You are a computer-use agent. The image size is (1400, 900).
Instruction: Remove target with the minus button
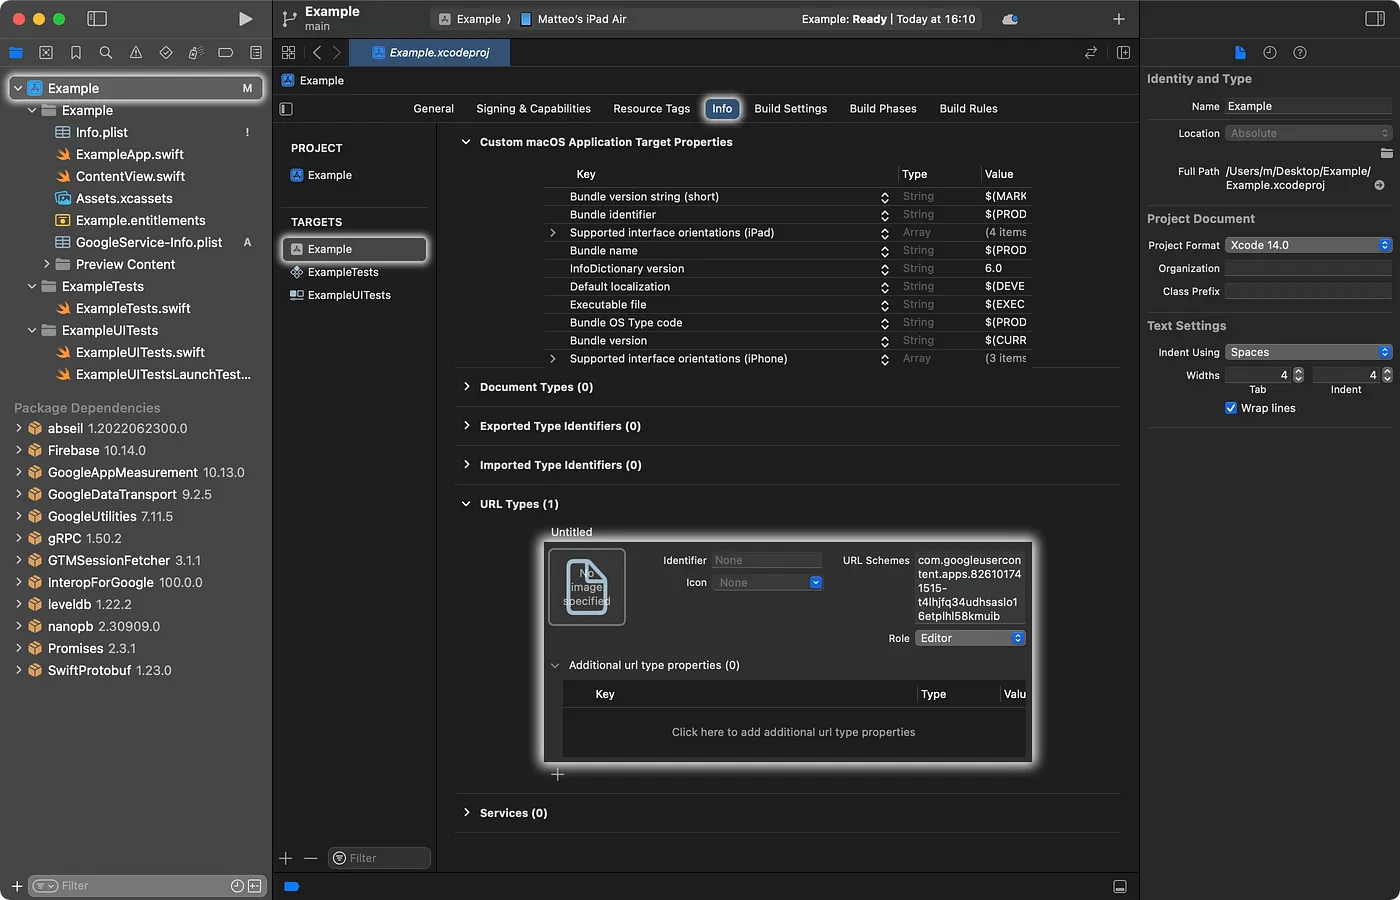click(x=311, y=858)
